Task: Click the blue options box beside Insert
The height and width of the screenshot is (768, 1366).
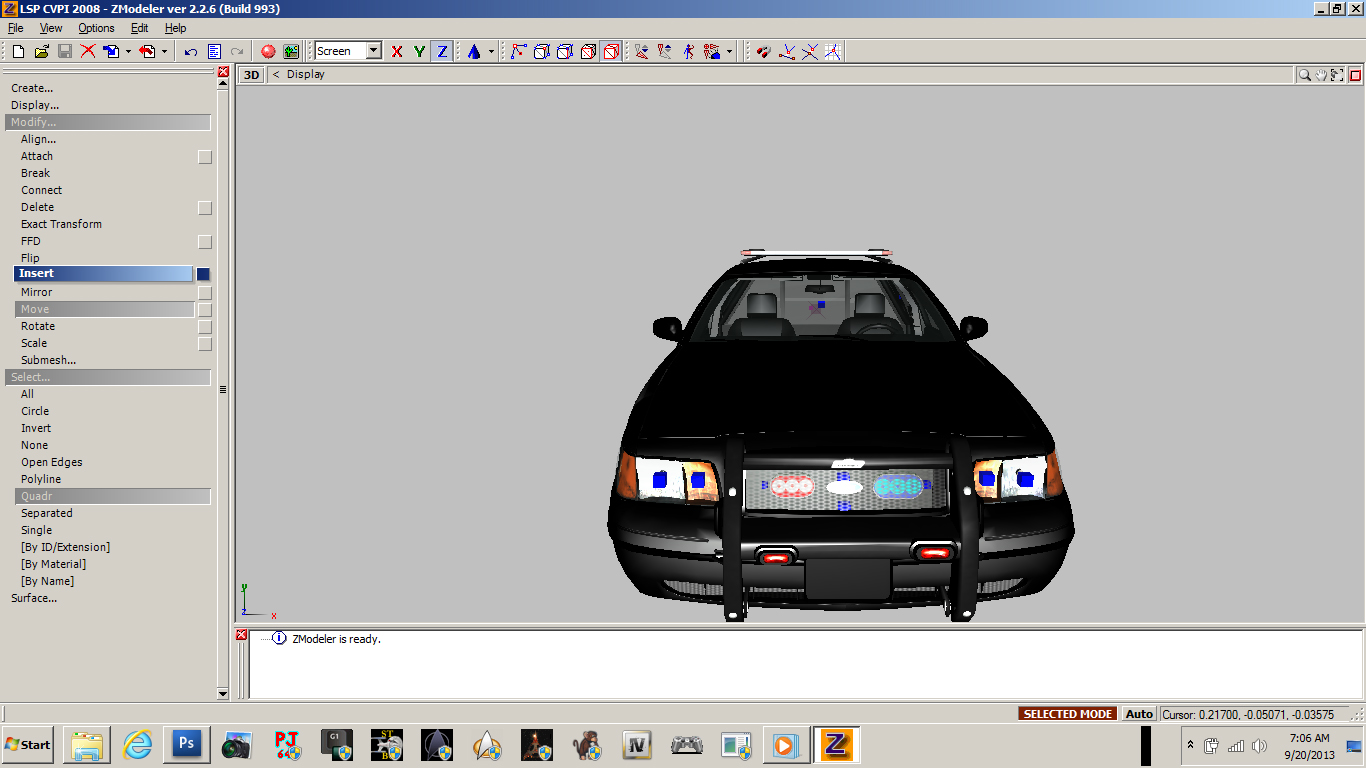Action: (x=204, y=274)
